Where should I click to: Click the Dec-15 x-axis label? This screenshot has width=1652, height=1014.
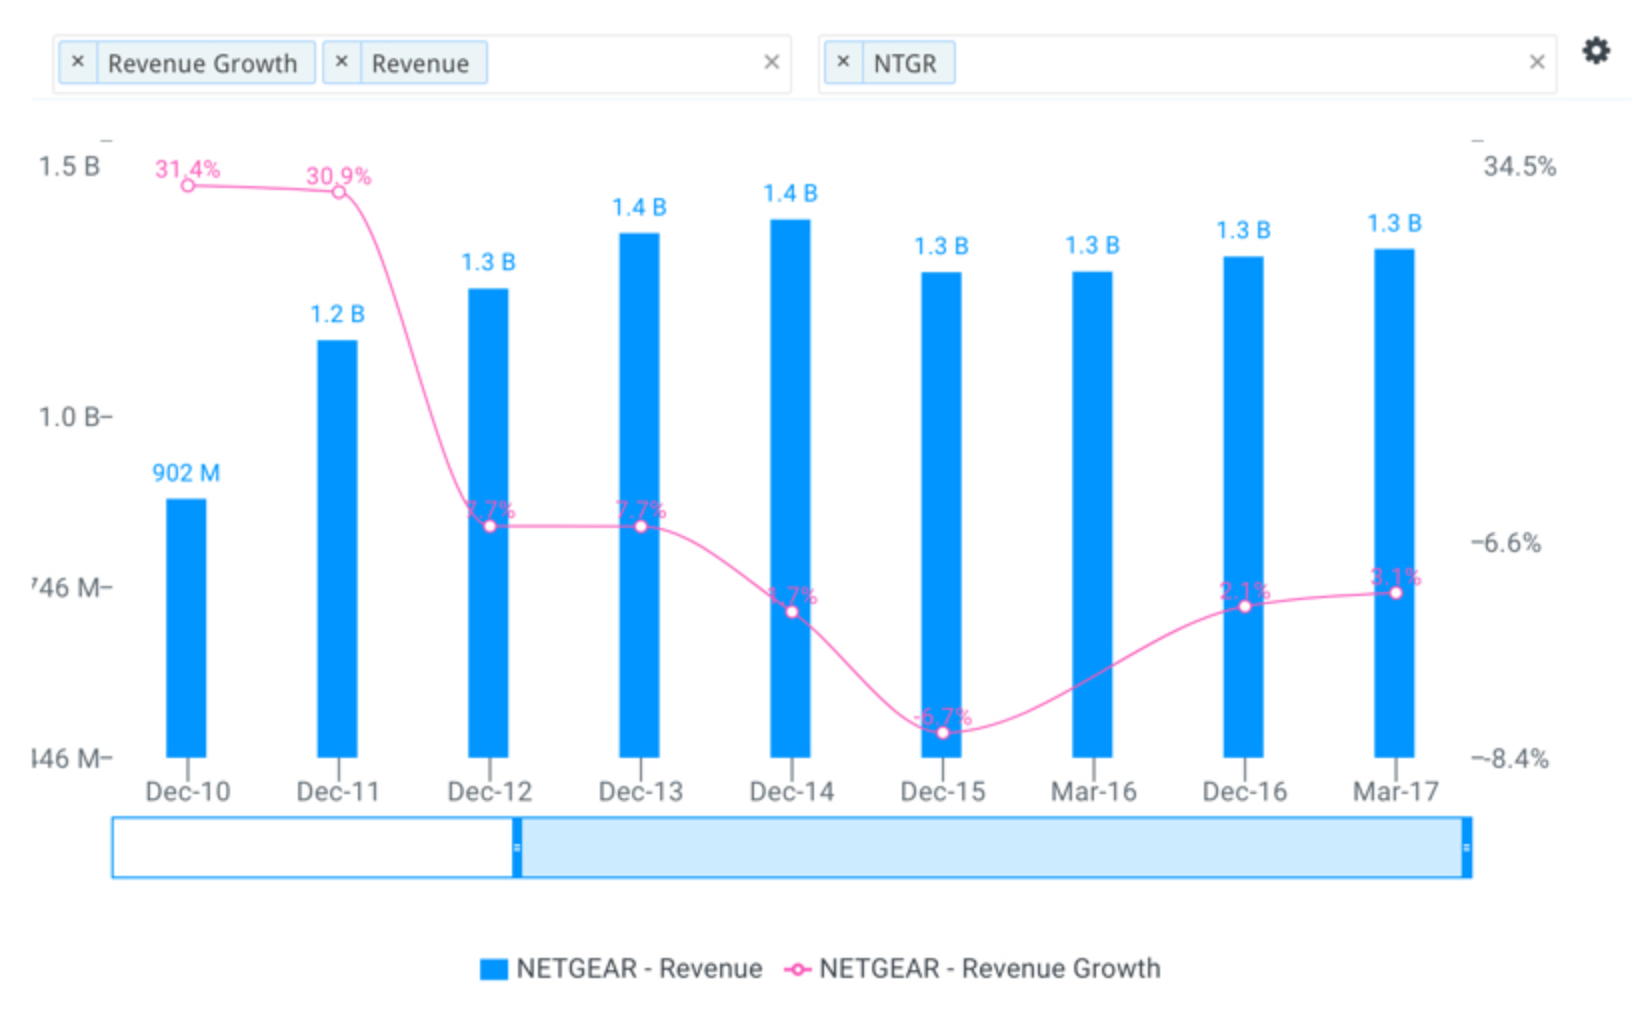point(943,792)
